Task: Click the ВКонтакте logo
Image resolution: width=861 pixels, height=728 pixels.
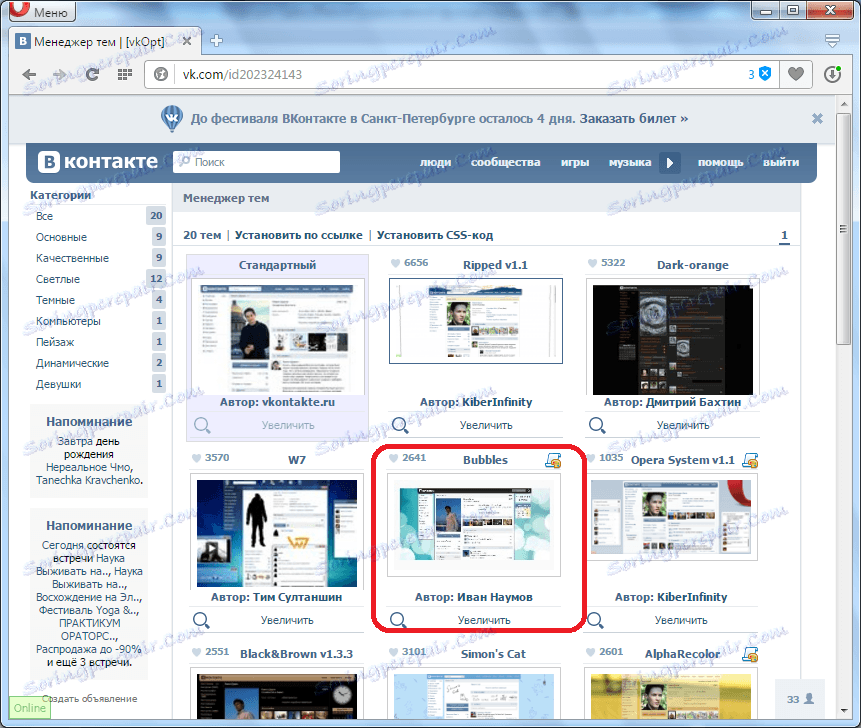Action: click(98, 162)
